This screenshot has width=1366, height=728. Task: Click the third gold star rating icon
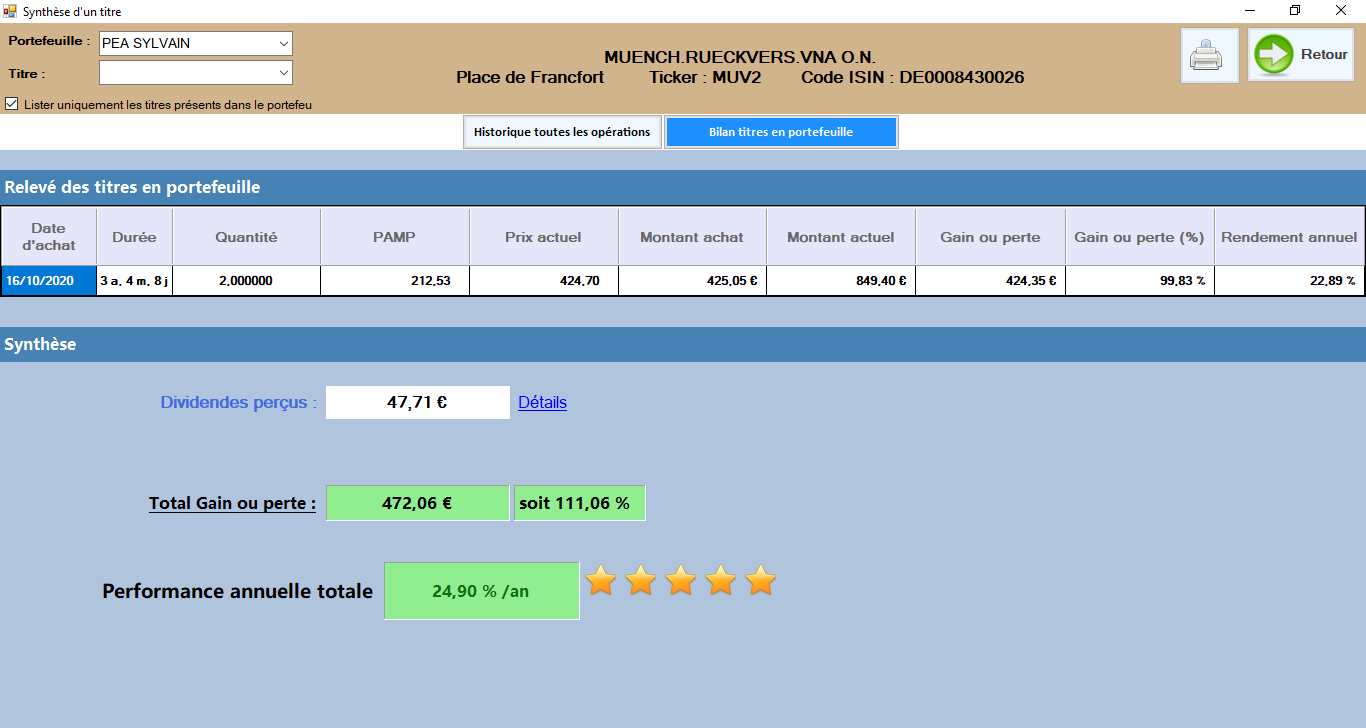click(x=681, y=580)
